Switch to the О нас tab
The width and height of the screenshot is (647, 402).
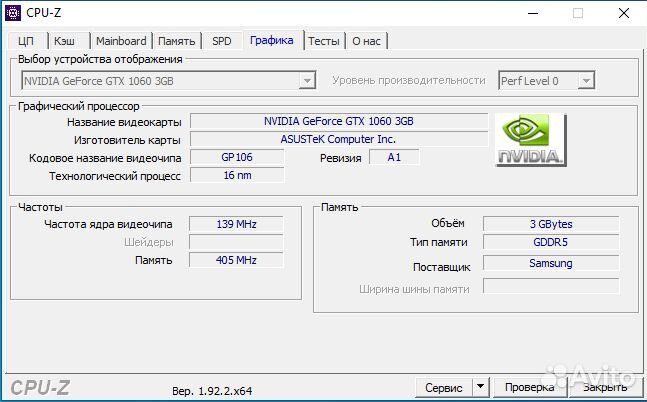pyautogui.click(x=366, y=41)
